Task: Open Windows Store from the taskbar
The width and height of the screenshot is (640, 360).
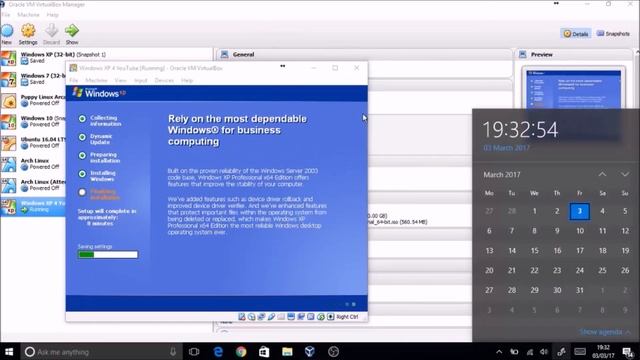Action: [x=264, y=352]
